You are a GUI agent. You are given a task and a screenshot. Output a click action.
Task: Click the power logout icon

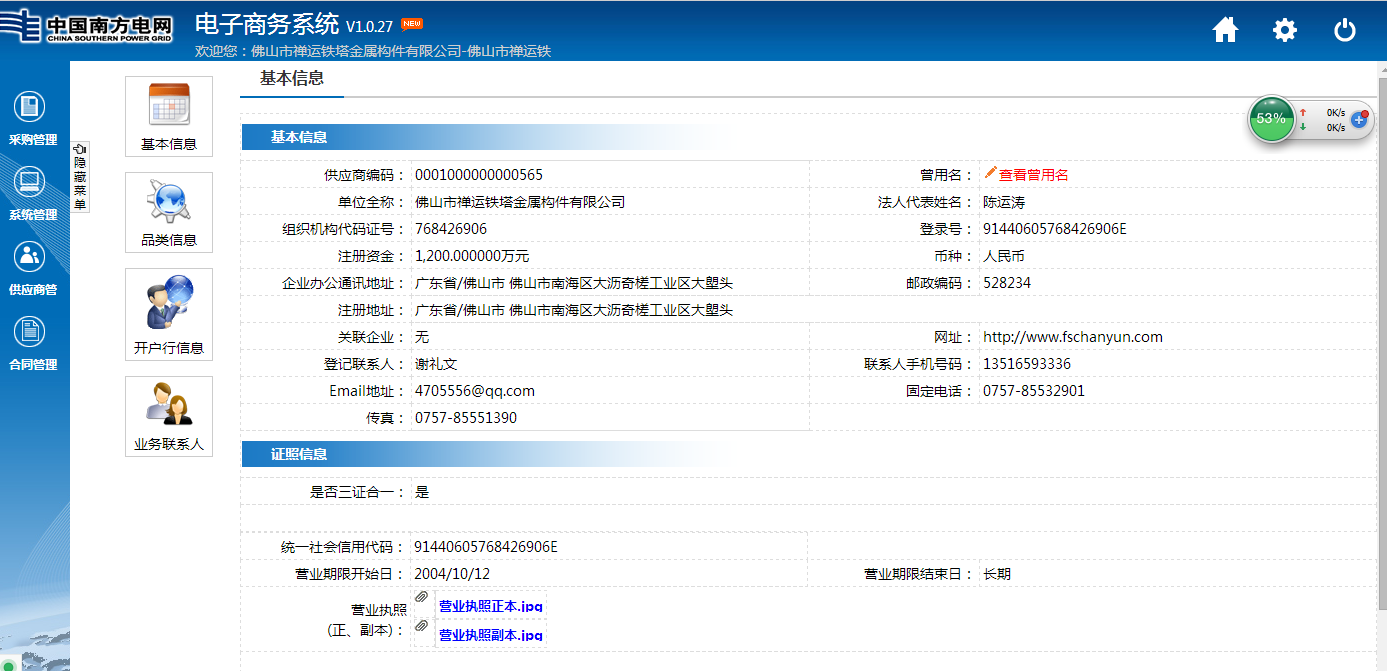coord(1345,30)
